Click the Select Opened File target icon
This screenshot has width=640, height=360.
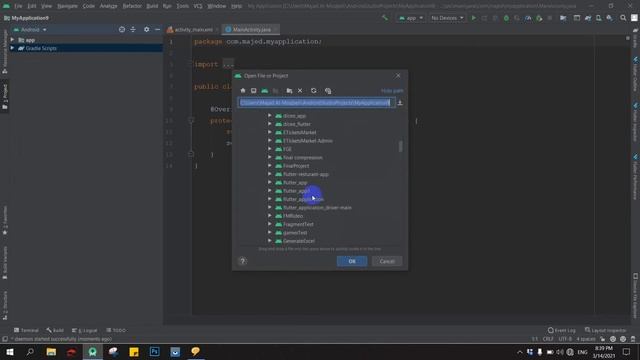click(x=122, y=29)
